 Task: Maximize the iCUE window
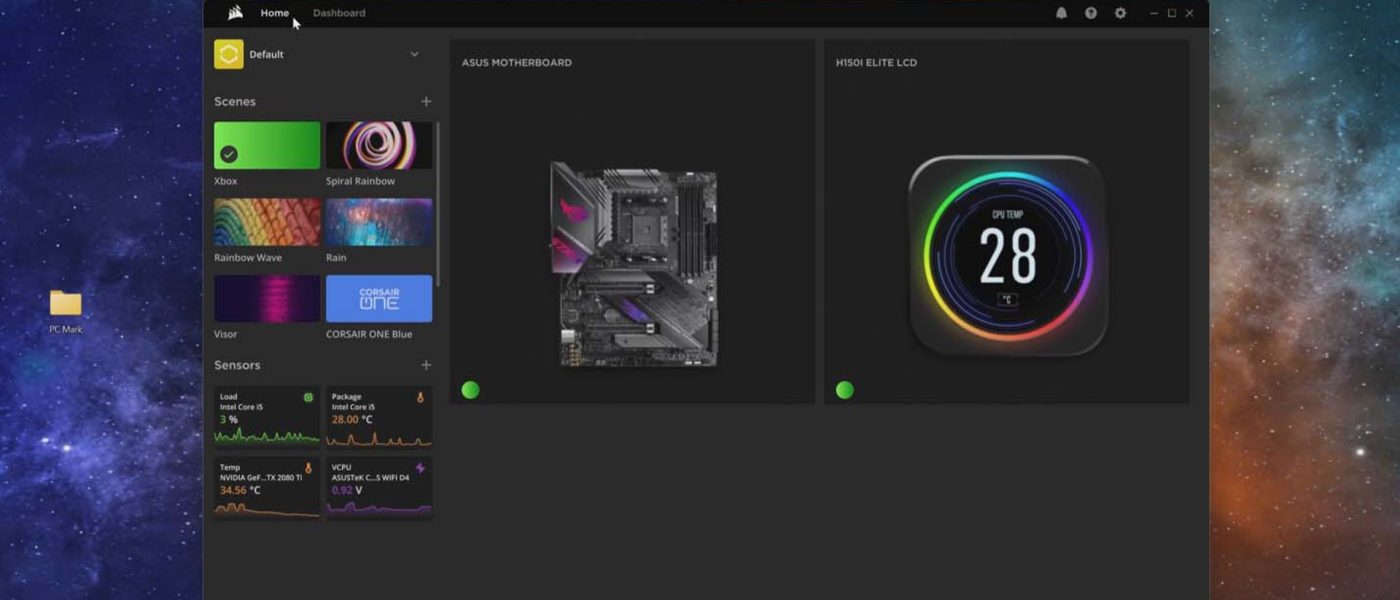[1172, 13]
